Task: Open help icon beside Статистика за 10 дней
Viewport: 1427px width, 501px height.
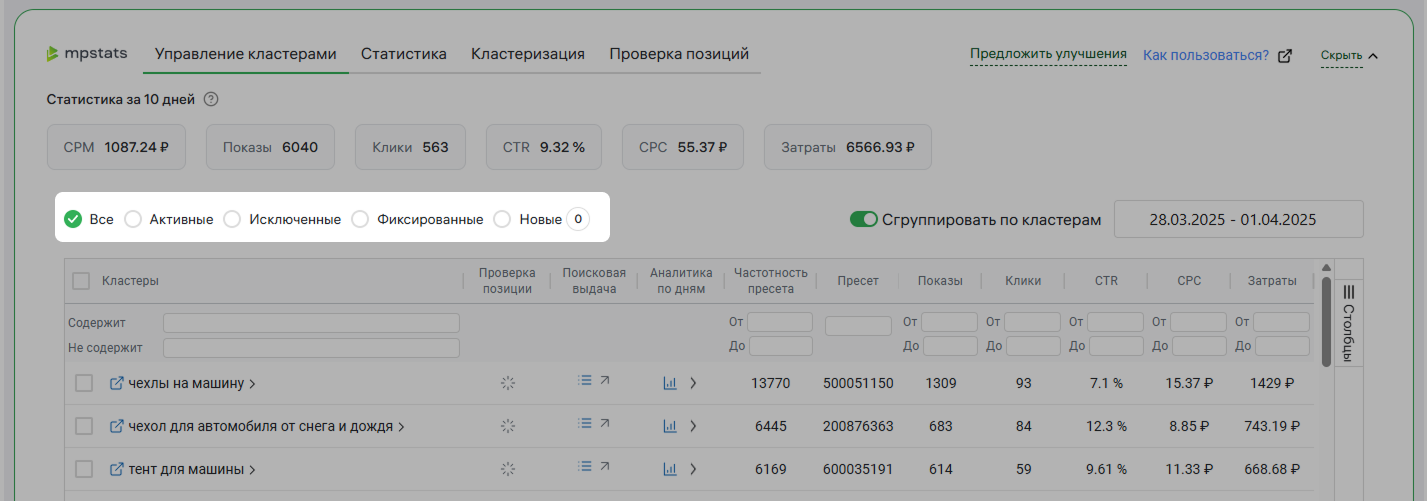Action: pyautogui.click(x=210, y=99)
